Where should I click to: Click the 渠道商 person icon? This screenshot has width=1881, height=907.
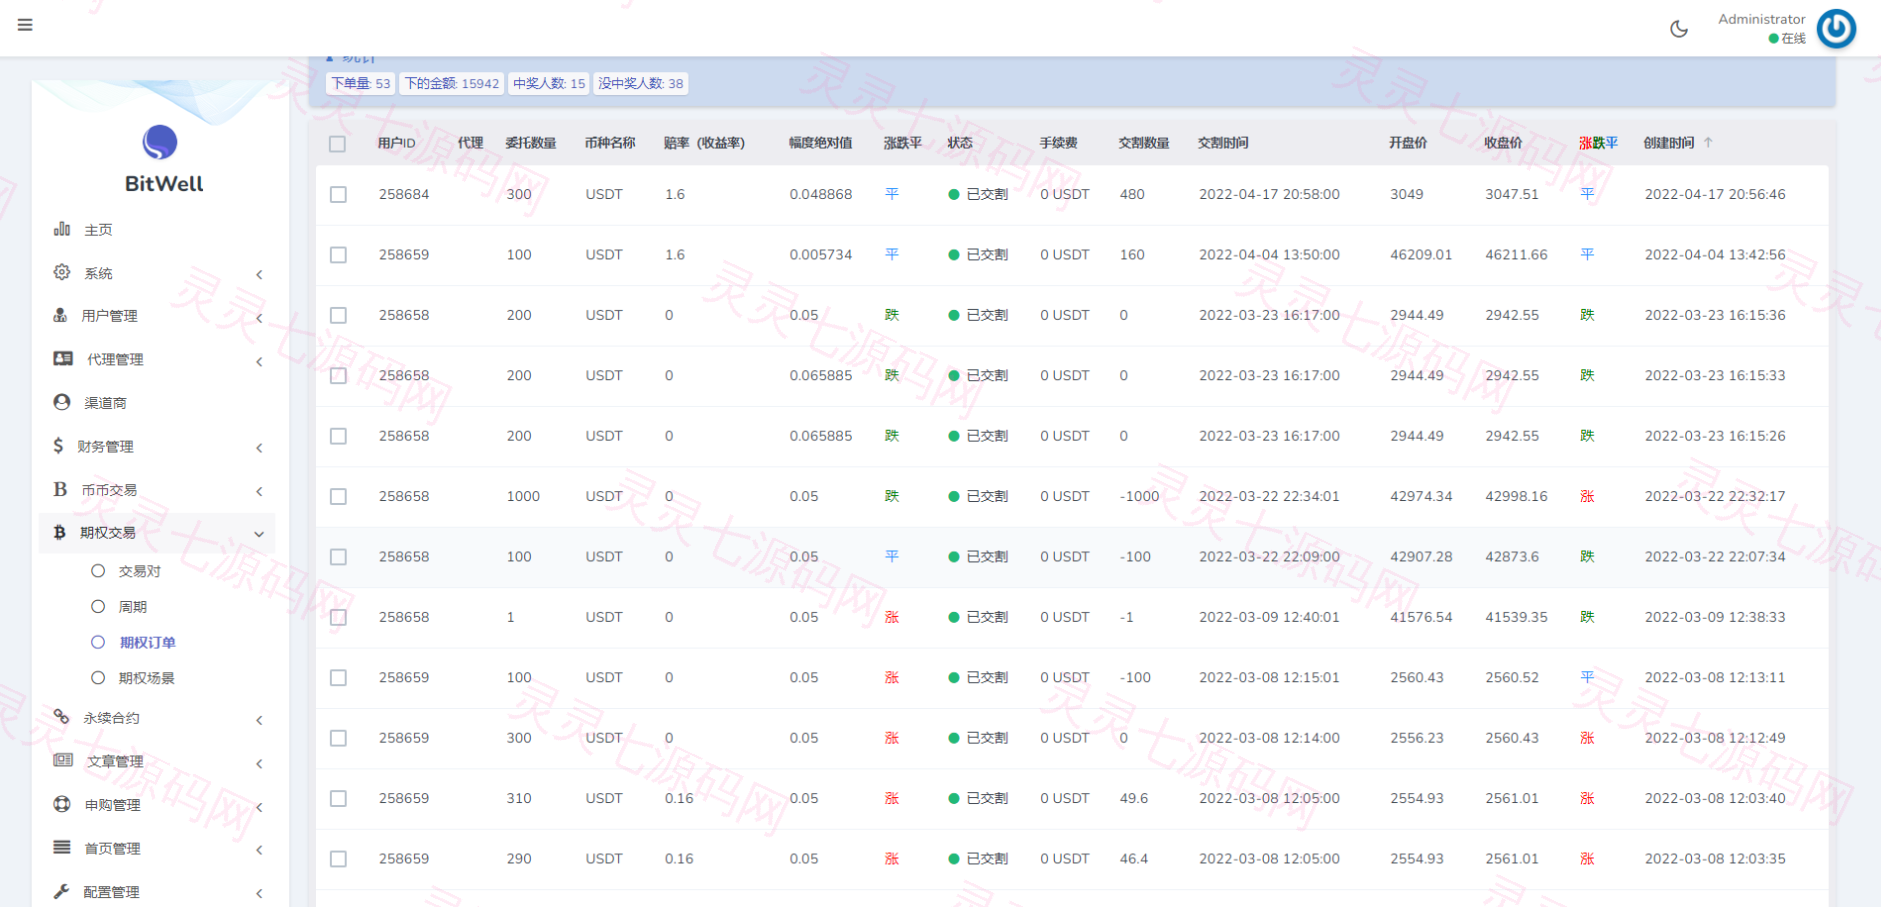click(62, 402)
